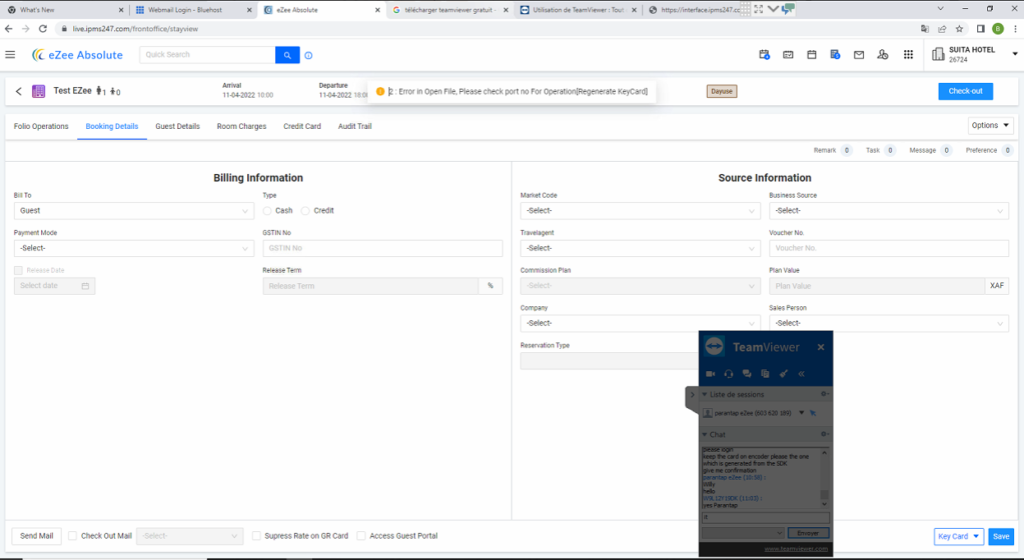The width and height of the screenshot is (1024, 560).
Task: Click the SUITA HOTEL building icon
Action: point(938,54)
